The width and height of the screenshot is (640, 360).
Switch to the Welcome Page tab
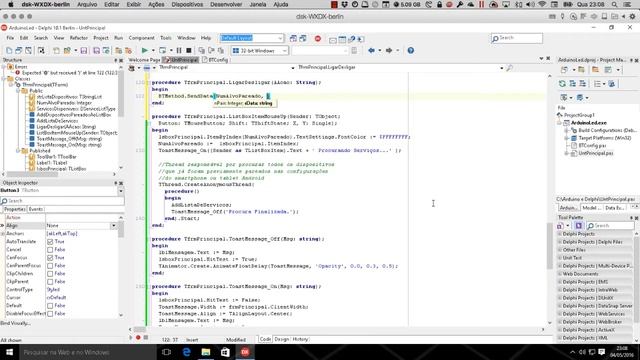click(144, 60)
